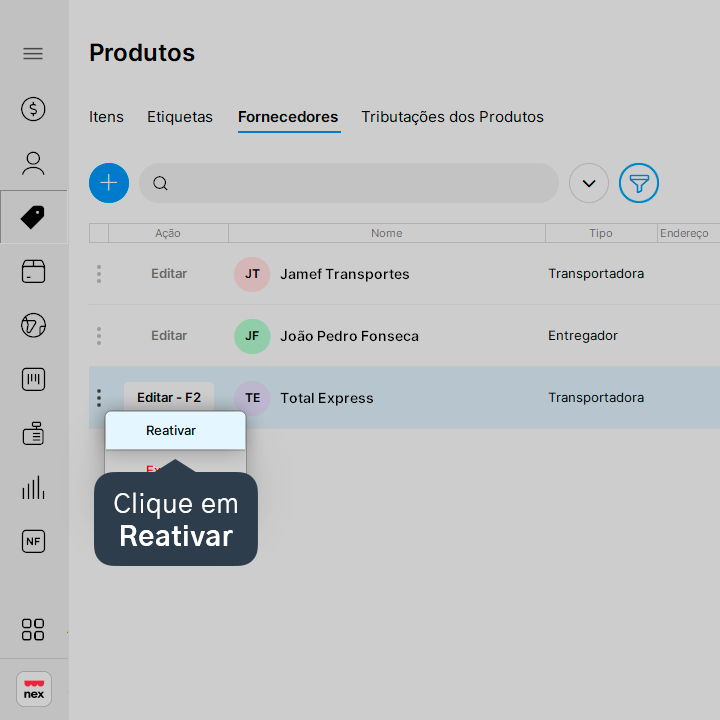This screenshot has width=720, height=720.
Task: Click Transportadora in Jamef Transportes row
Action: (596, 274)
